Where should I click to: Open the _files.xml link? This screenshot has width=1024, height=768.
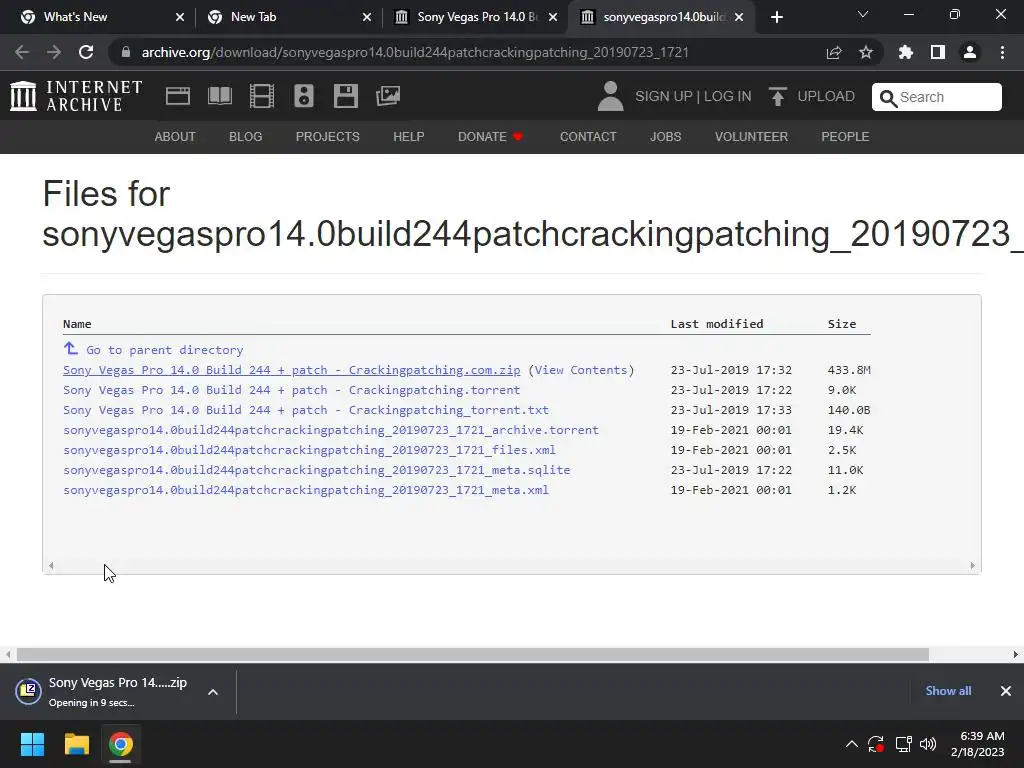pyautogui.click(x=309, y=451)
